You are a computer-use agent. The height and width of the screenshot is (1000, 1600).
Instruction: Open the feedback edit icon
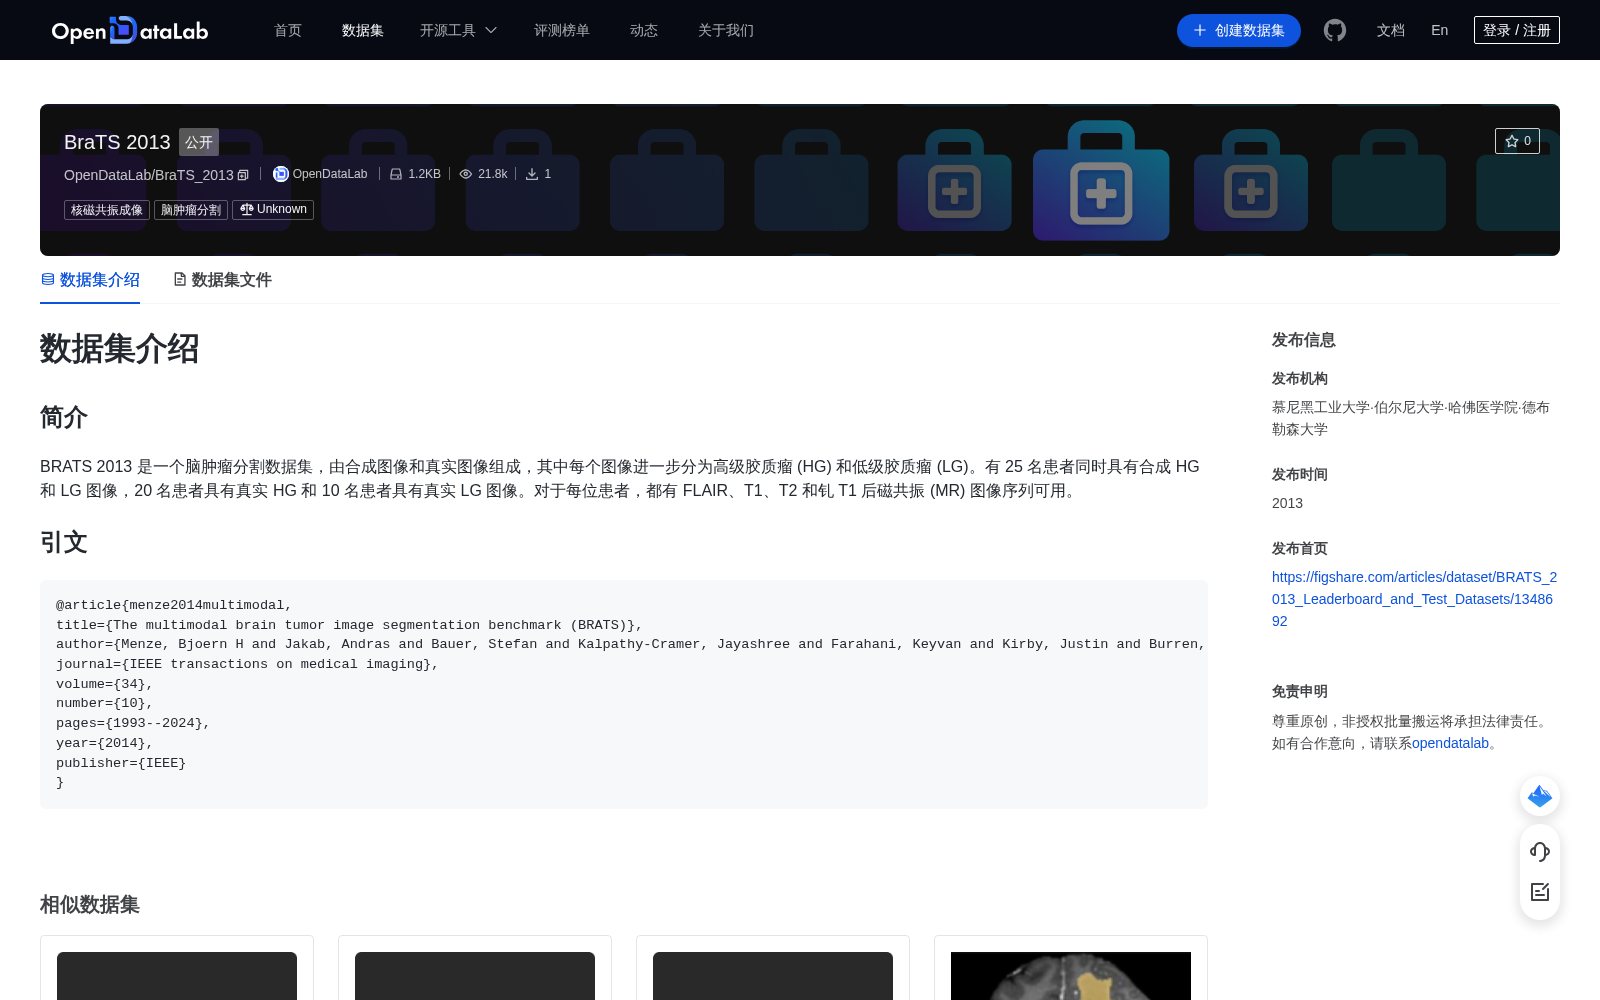1540,892
